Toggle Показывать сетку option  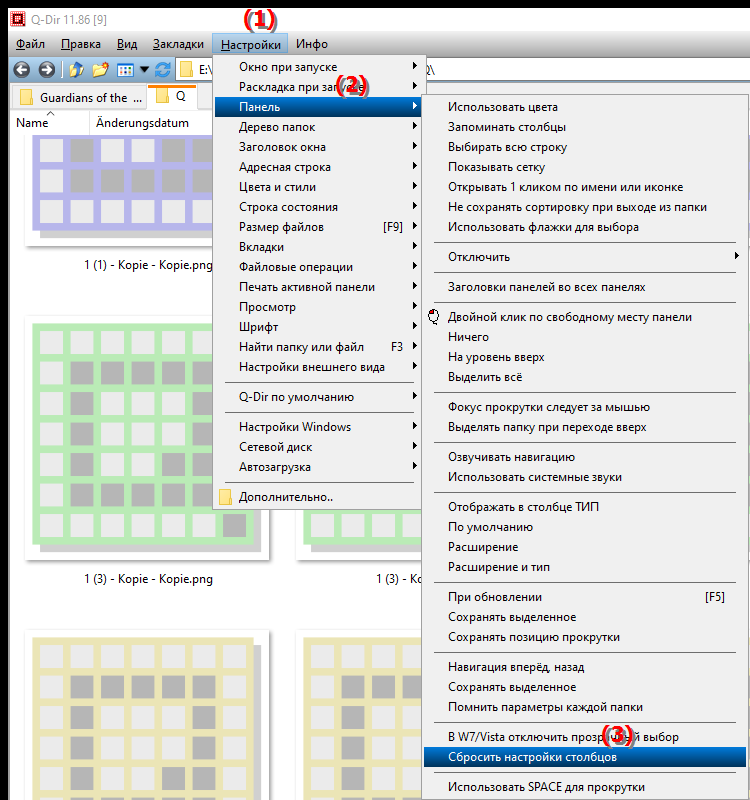tap(496, 167)
